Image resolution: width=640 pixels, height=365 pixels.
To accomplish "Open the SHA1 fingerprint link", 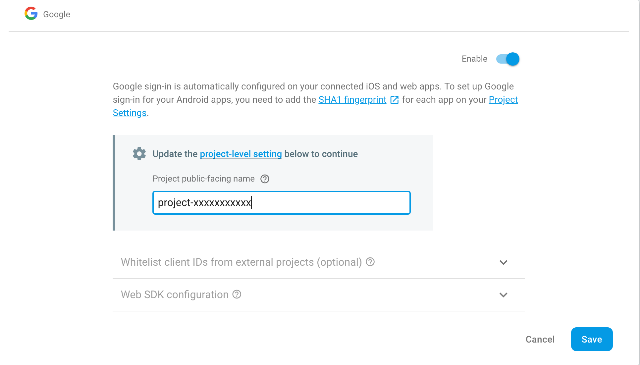I will click(x=352, y=100).
